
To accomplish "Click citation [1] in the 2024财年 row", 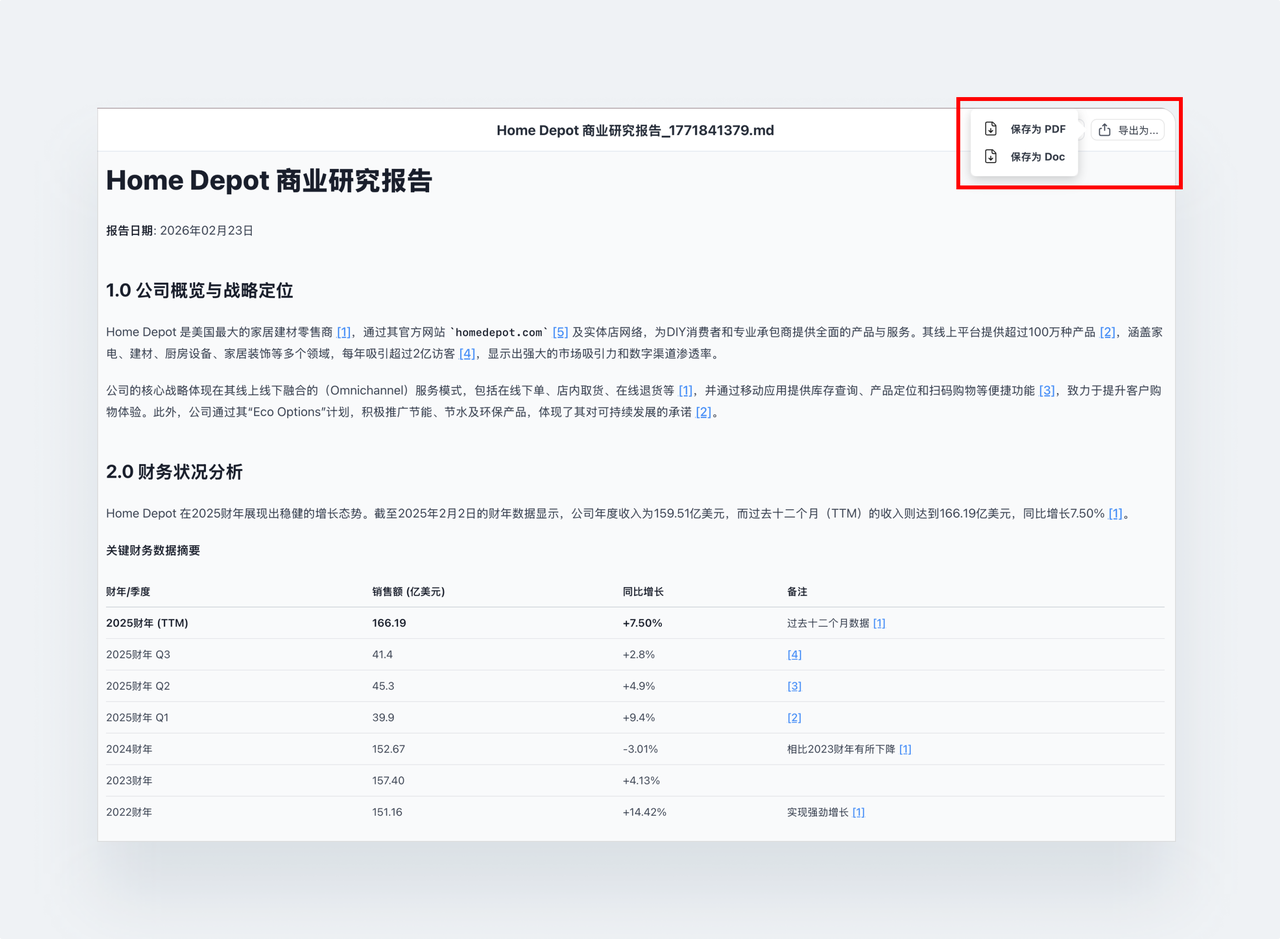I will pos(905,749).
